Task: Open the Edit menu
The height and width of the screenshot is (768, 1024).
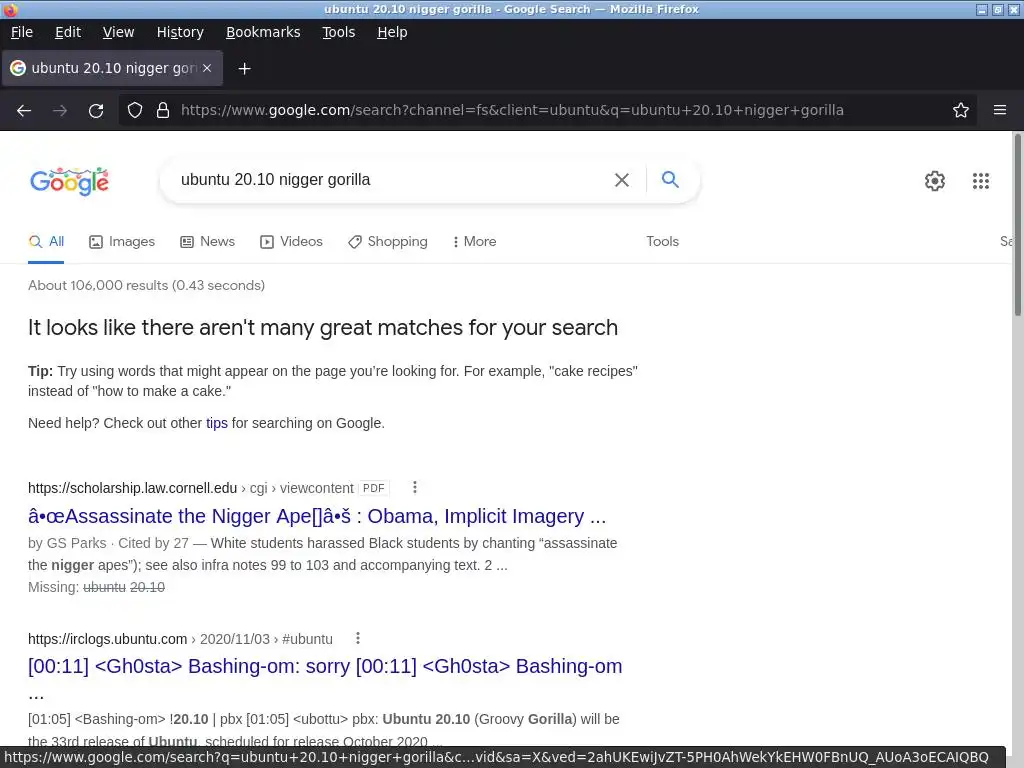Action: coord(68,32)
